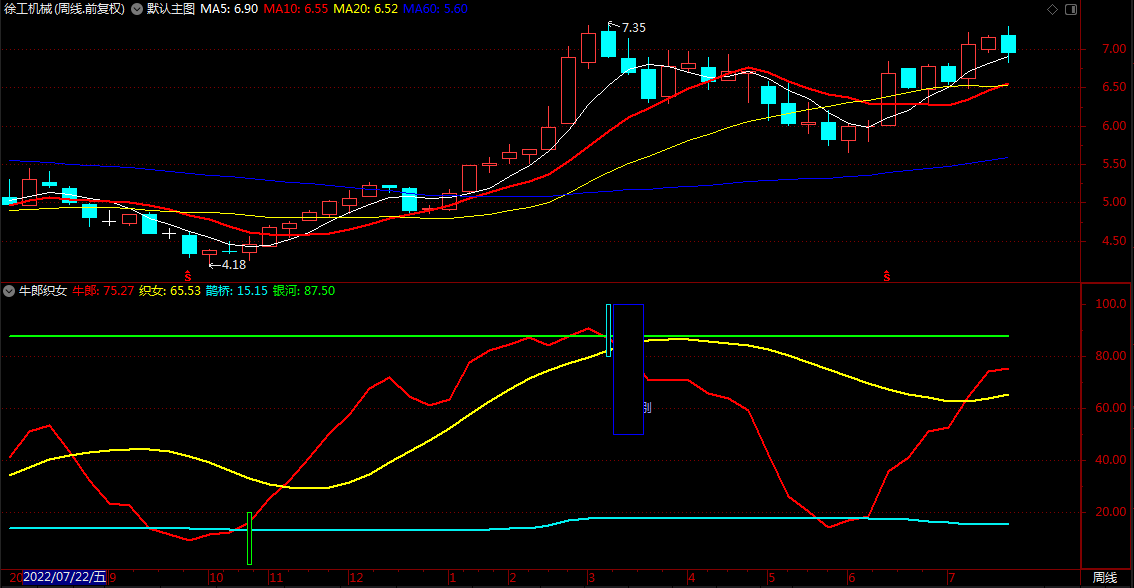
Task: Click the stock title 徐工机械(周线.前复权)
Action: [64, 9]
